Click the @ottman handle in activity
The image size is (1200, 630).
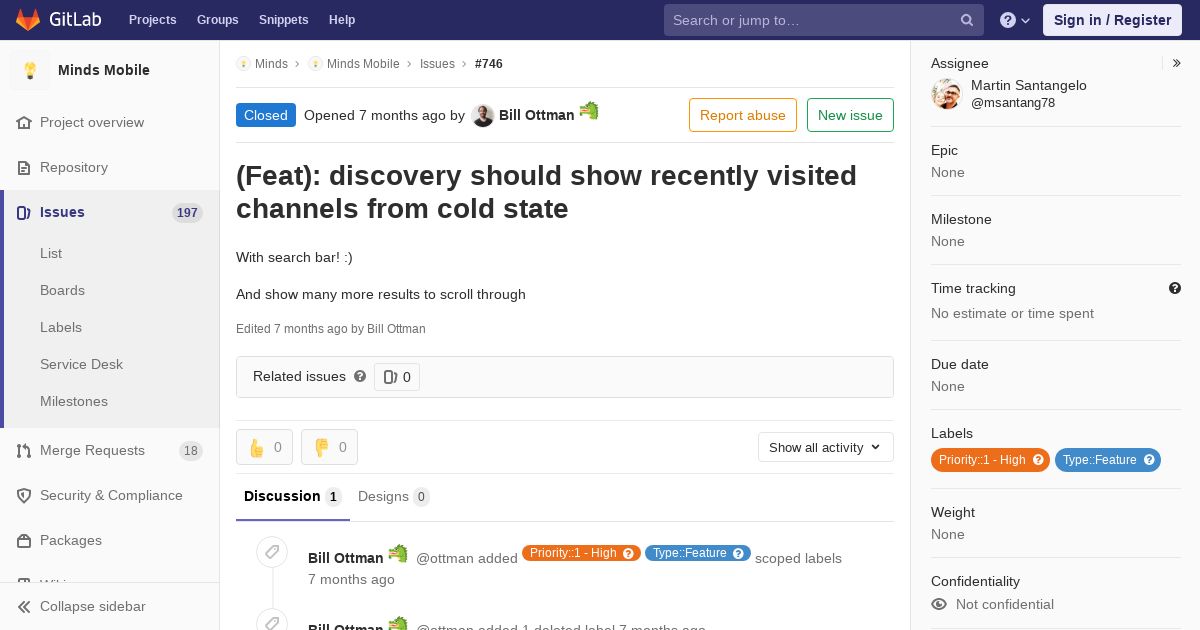tap(444, 558)
